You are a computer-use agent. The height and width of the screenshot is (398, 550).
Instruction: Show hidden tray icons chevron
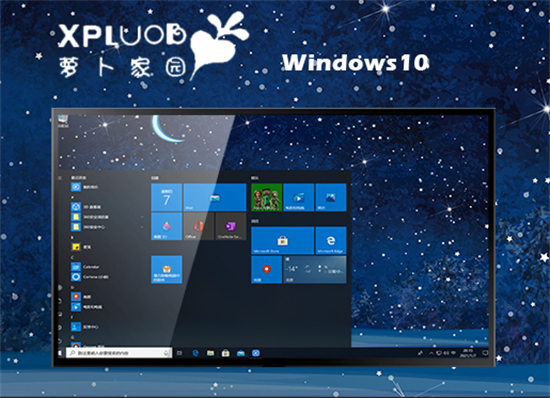431,353
